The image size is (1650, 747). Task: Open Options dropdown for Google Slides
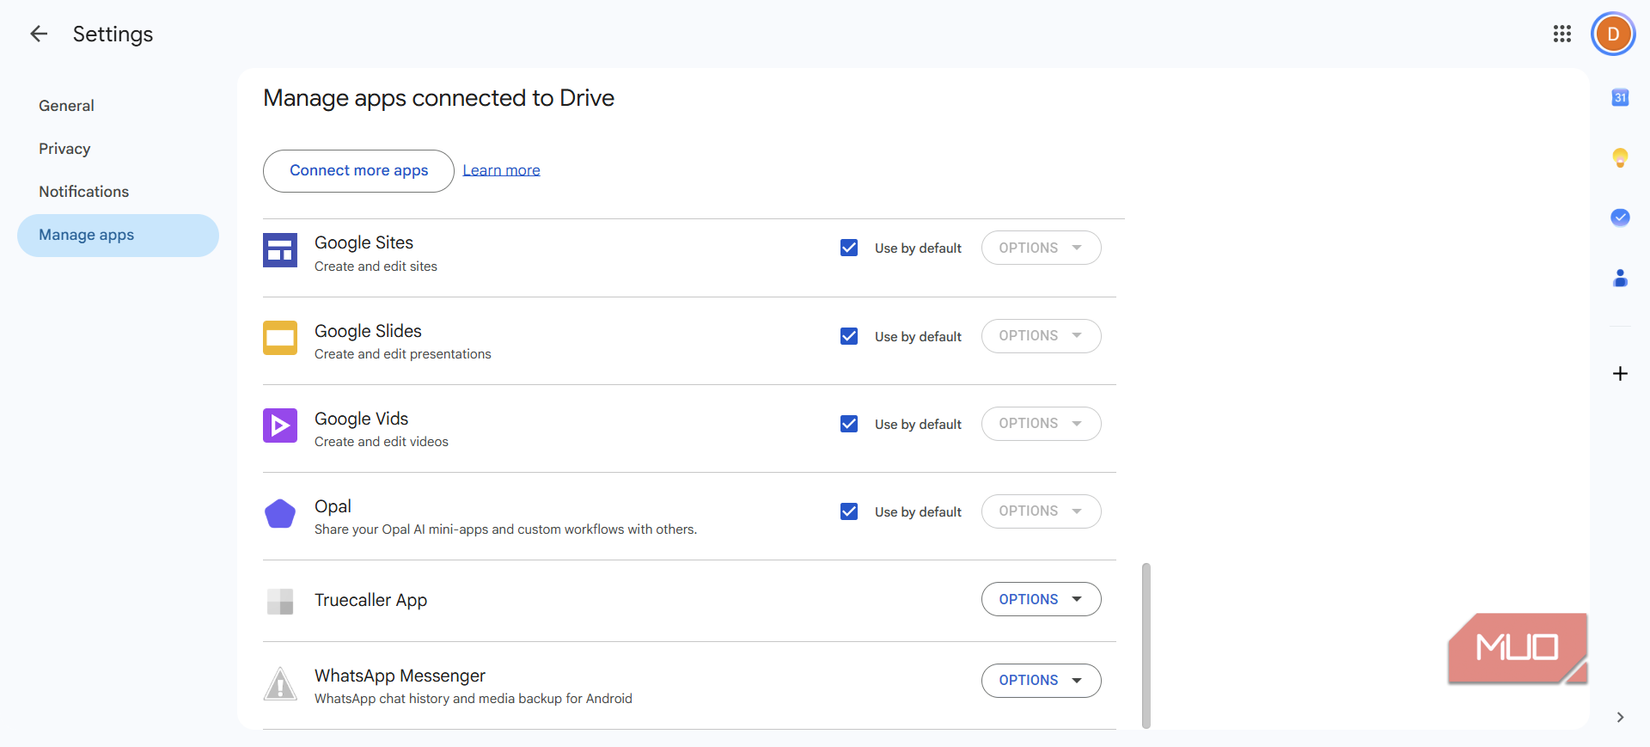click(1041, 336)
